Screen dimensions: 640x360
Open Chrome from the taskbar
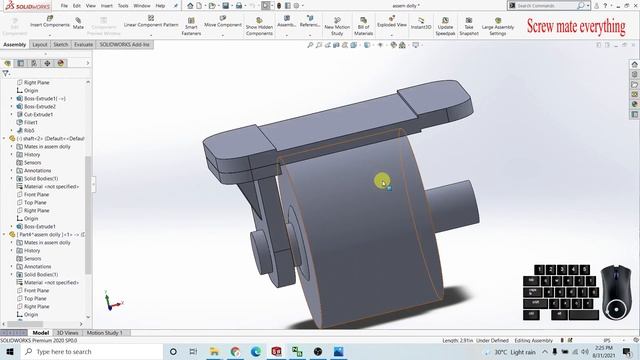tap(235, 351)
